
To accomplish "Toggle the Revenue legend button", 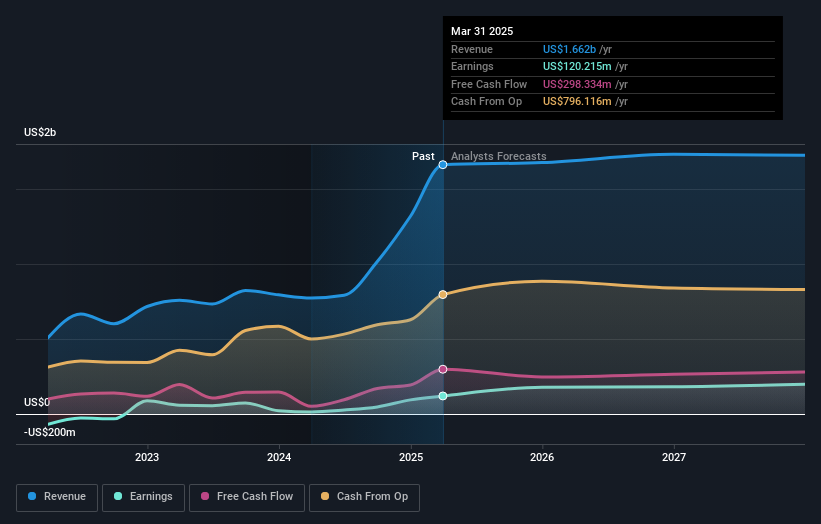I will (57, 497).
